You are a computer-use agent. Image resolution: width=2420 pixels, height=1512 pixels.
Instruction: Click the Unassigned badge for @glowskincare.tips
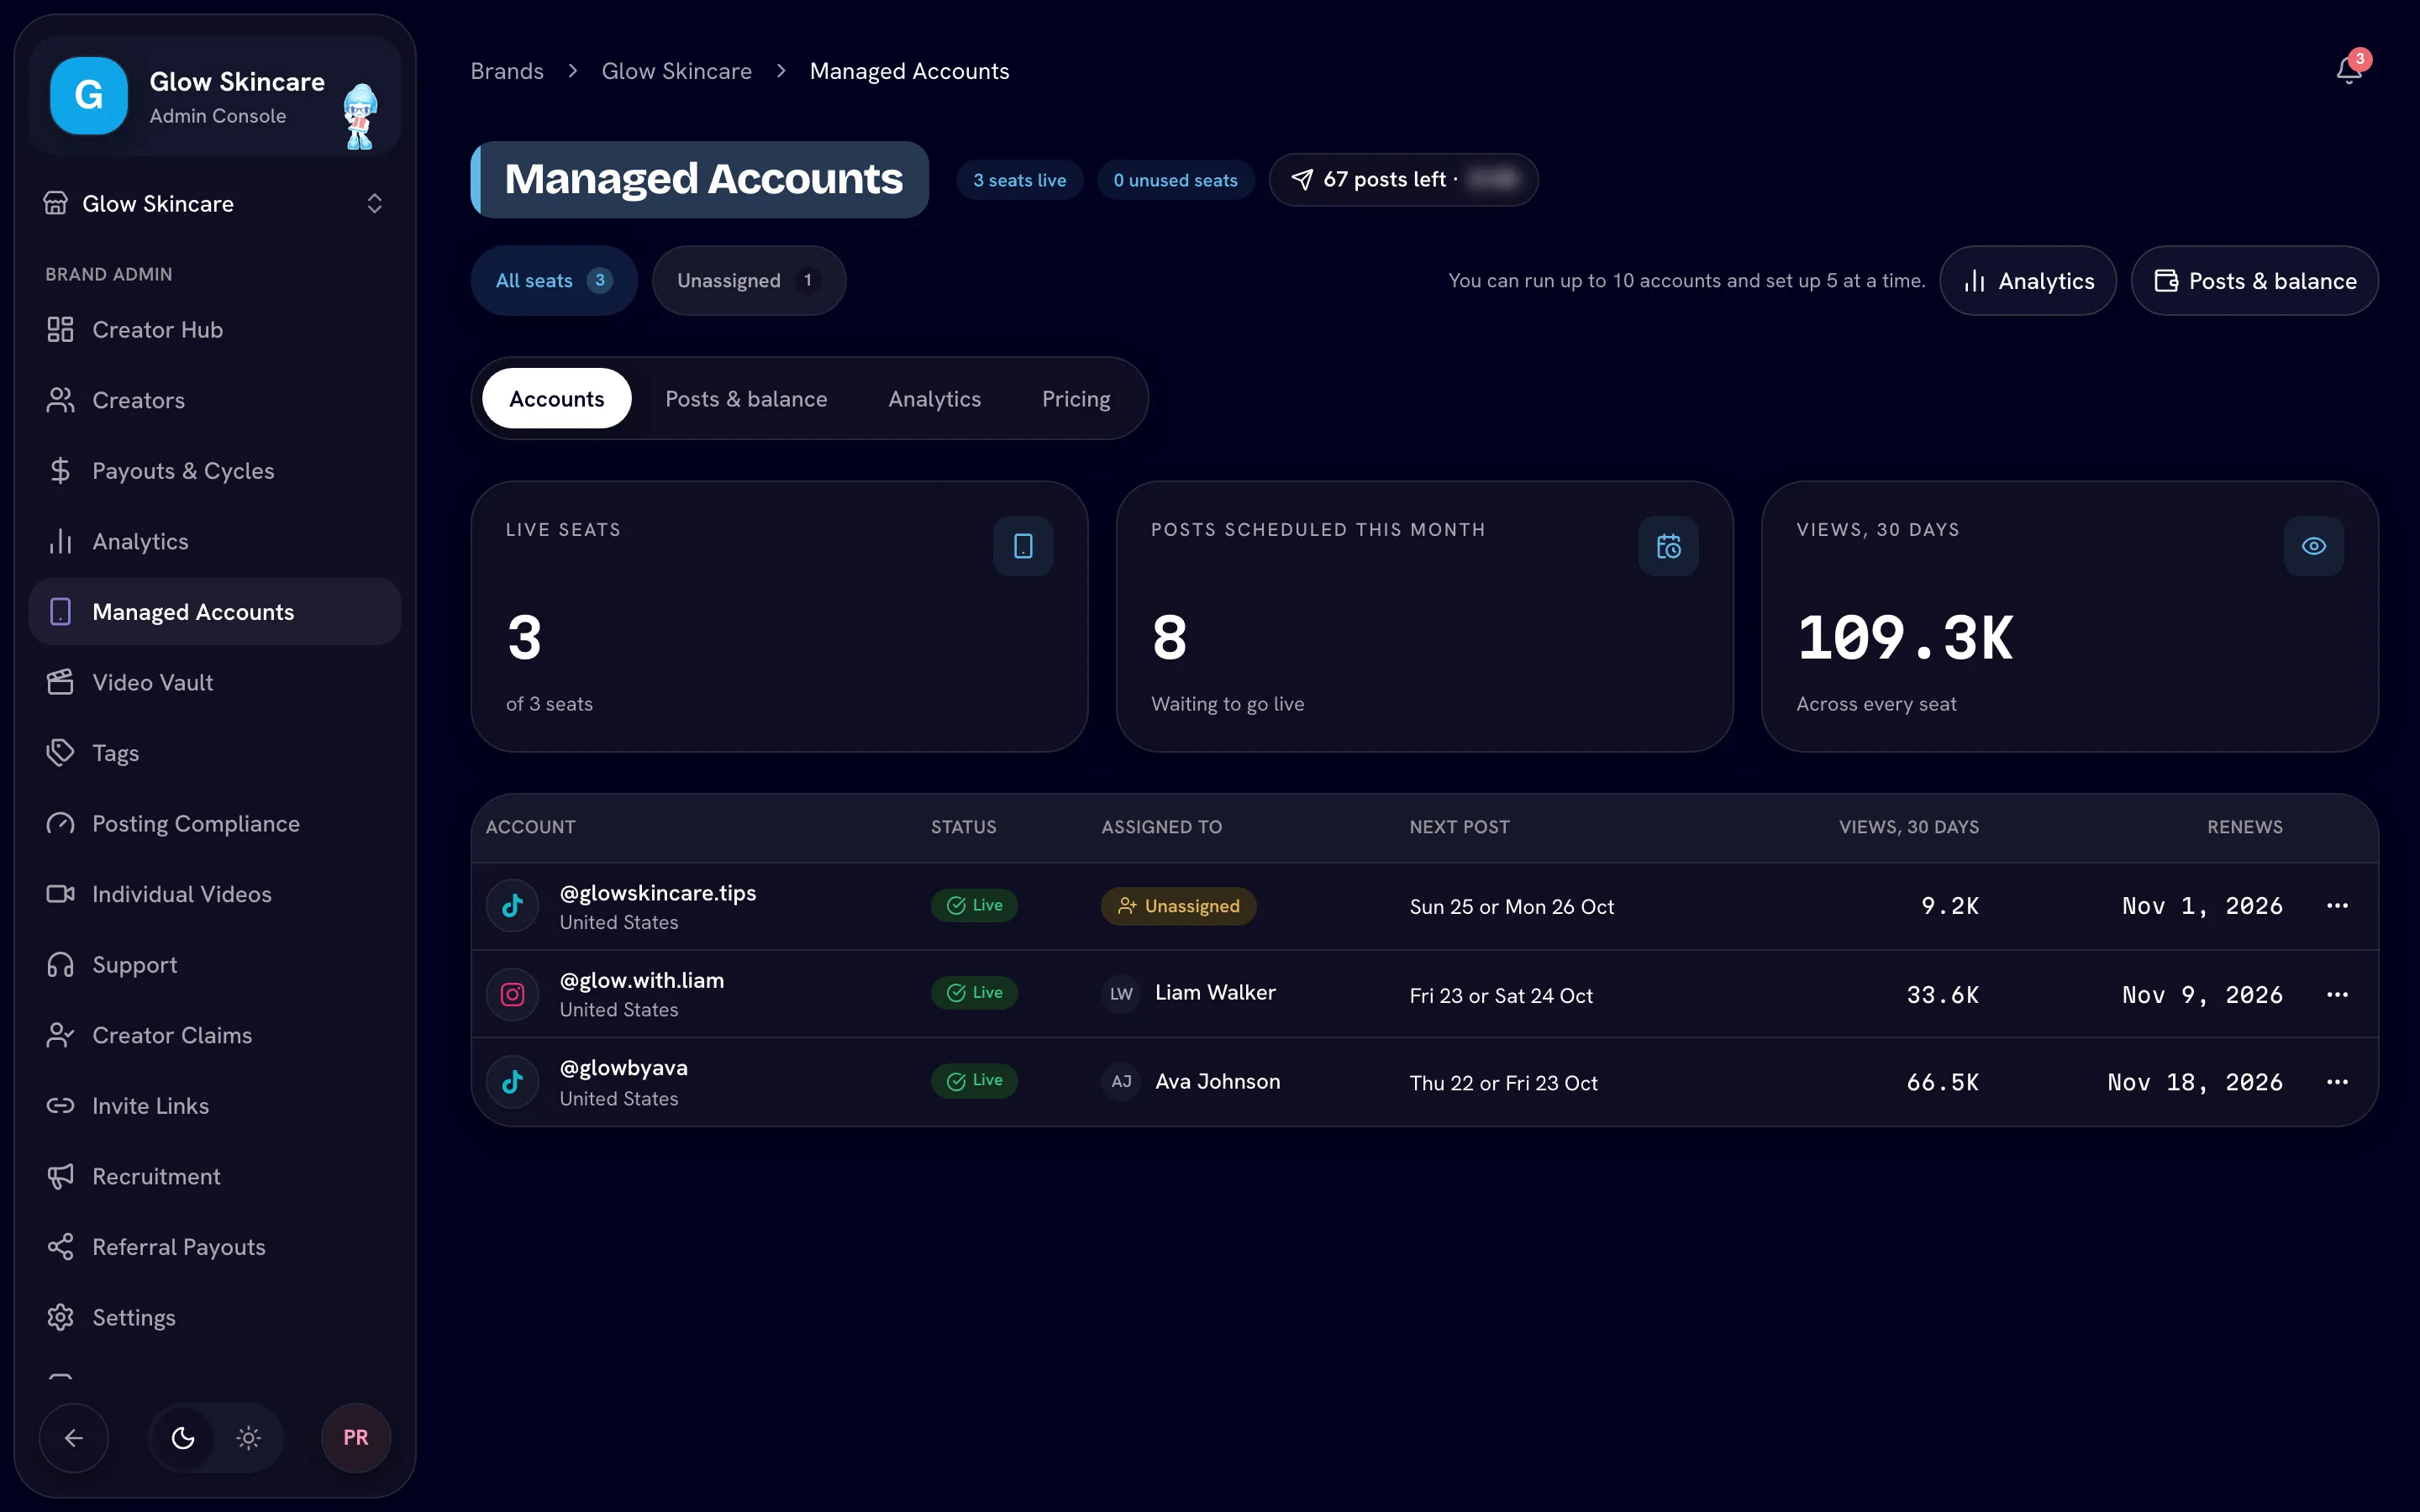(x=1178, y=906)
